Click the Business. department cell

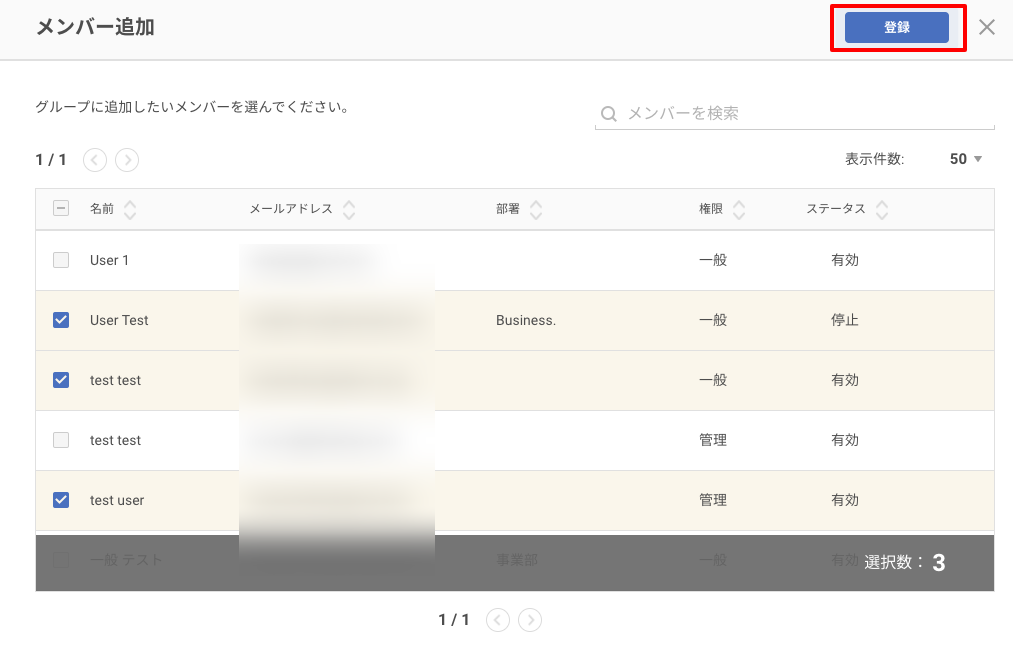[526, 321]
